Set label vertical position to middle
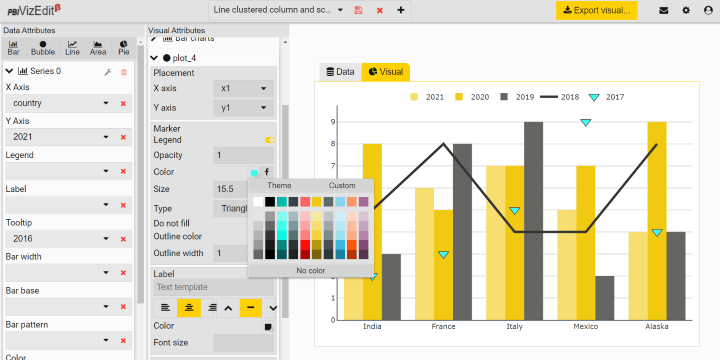728x360 pixels. (x=251, y=308)
